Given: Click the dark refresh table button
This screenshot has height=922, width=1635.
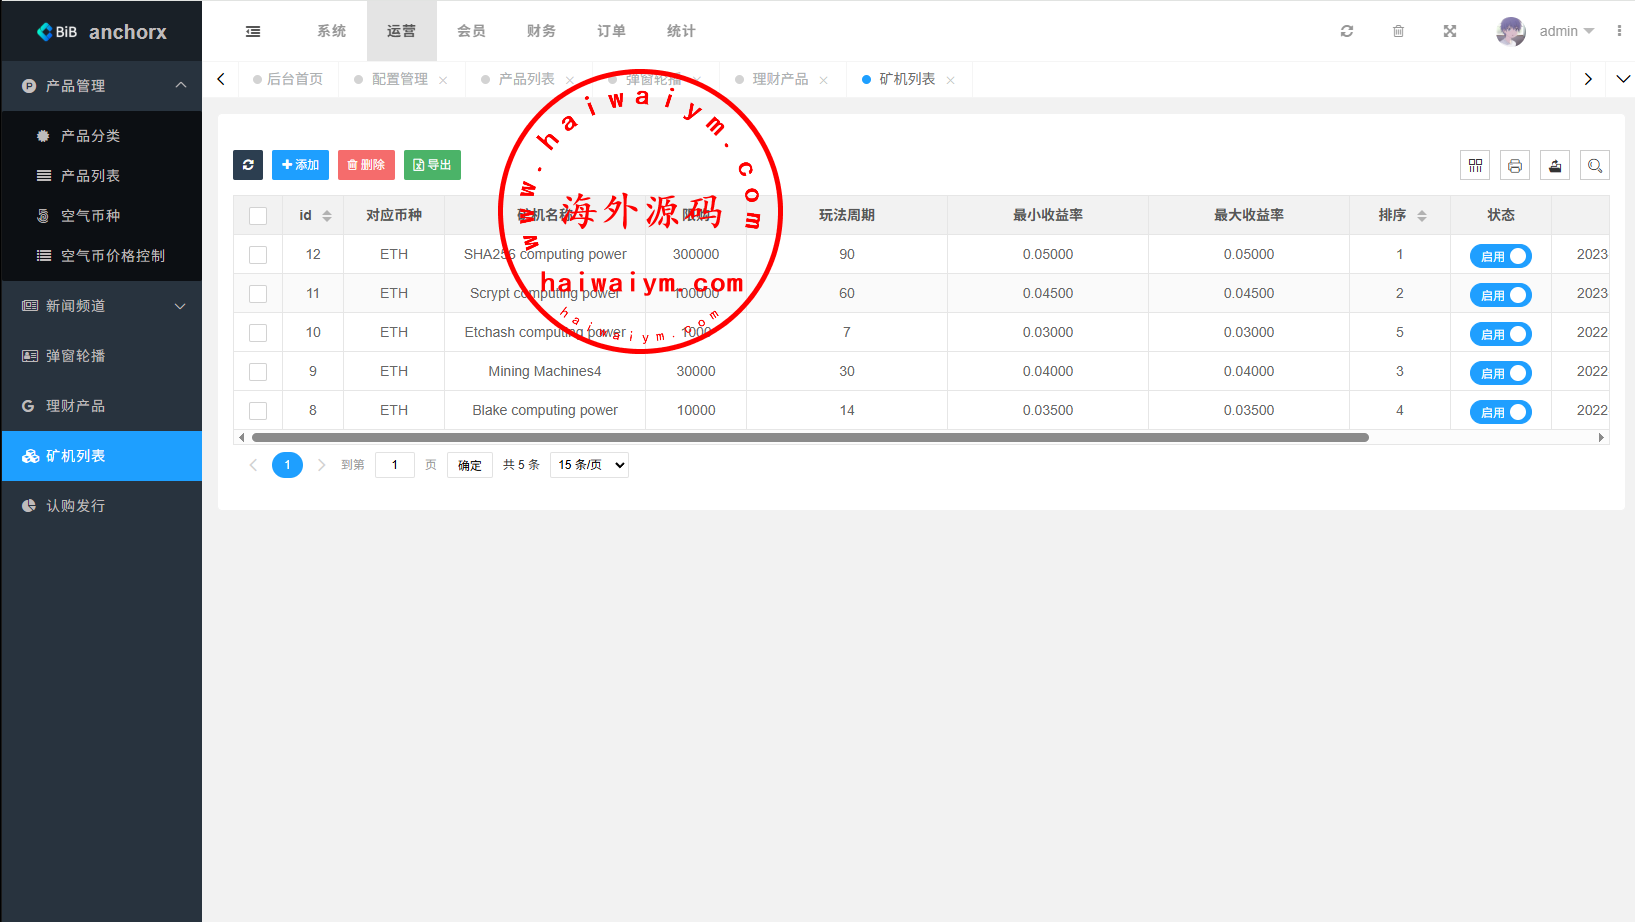Looking at the screenshot, I should tap(248, 165).
